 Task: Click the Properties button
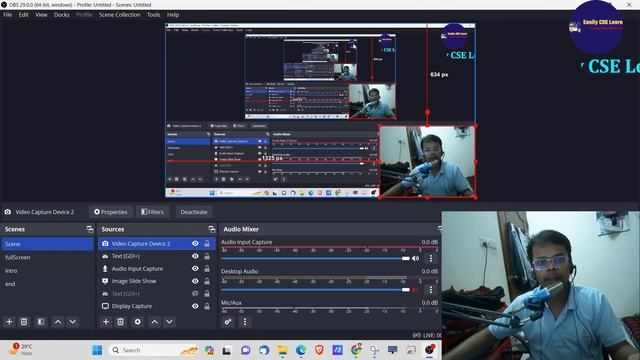click(x=111, y=212)
